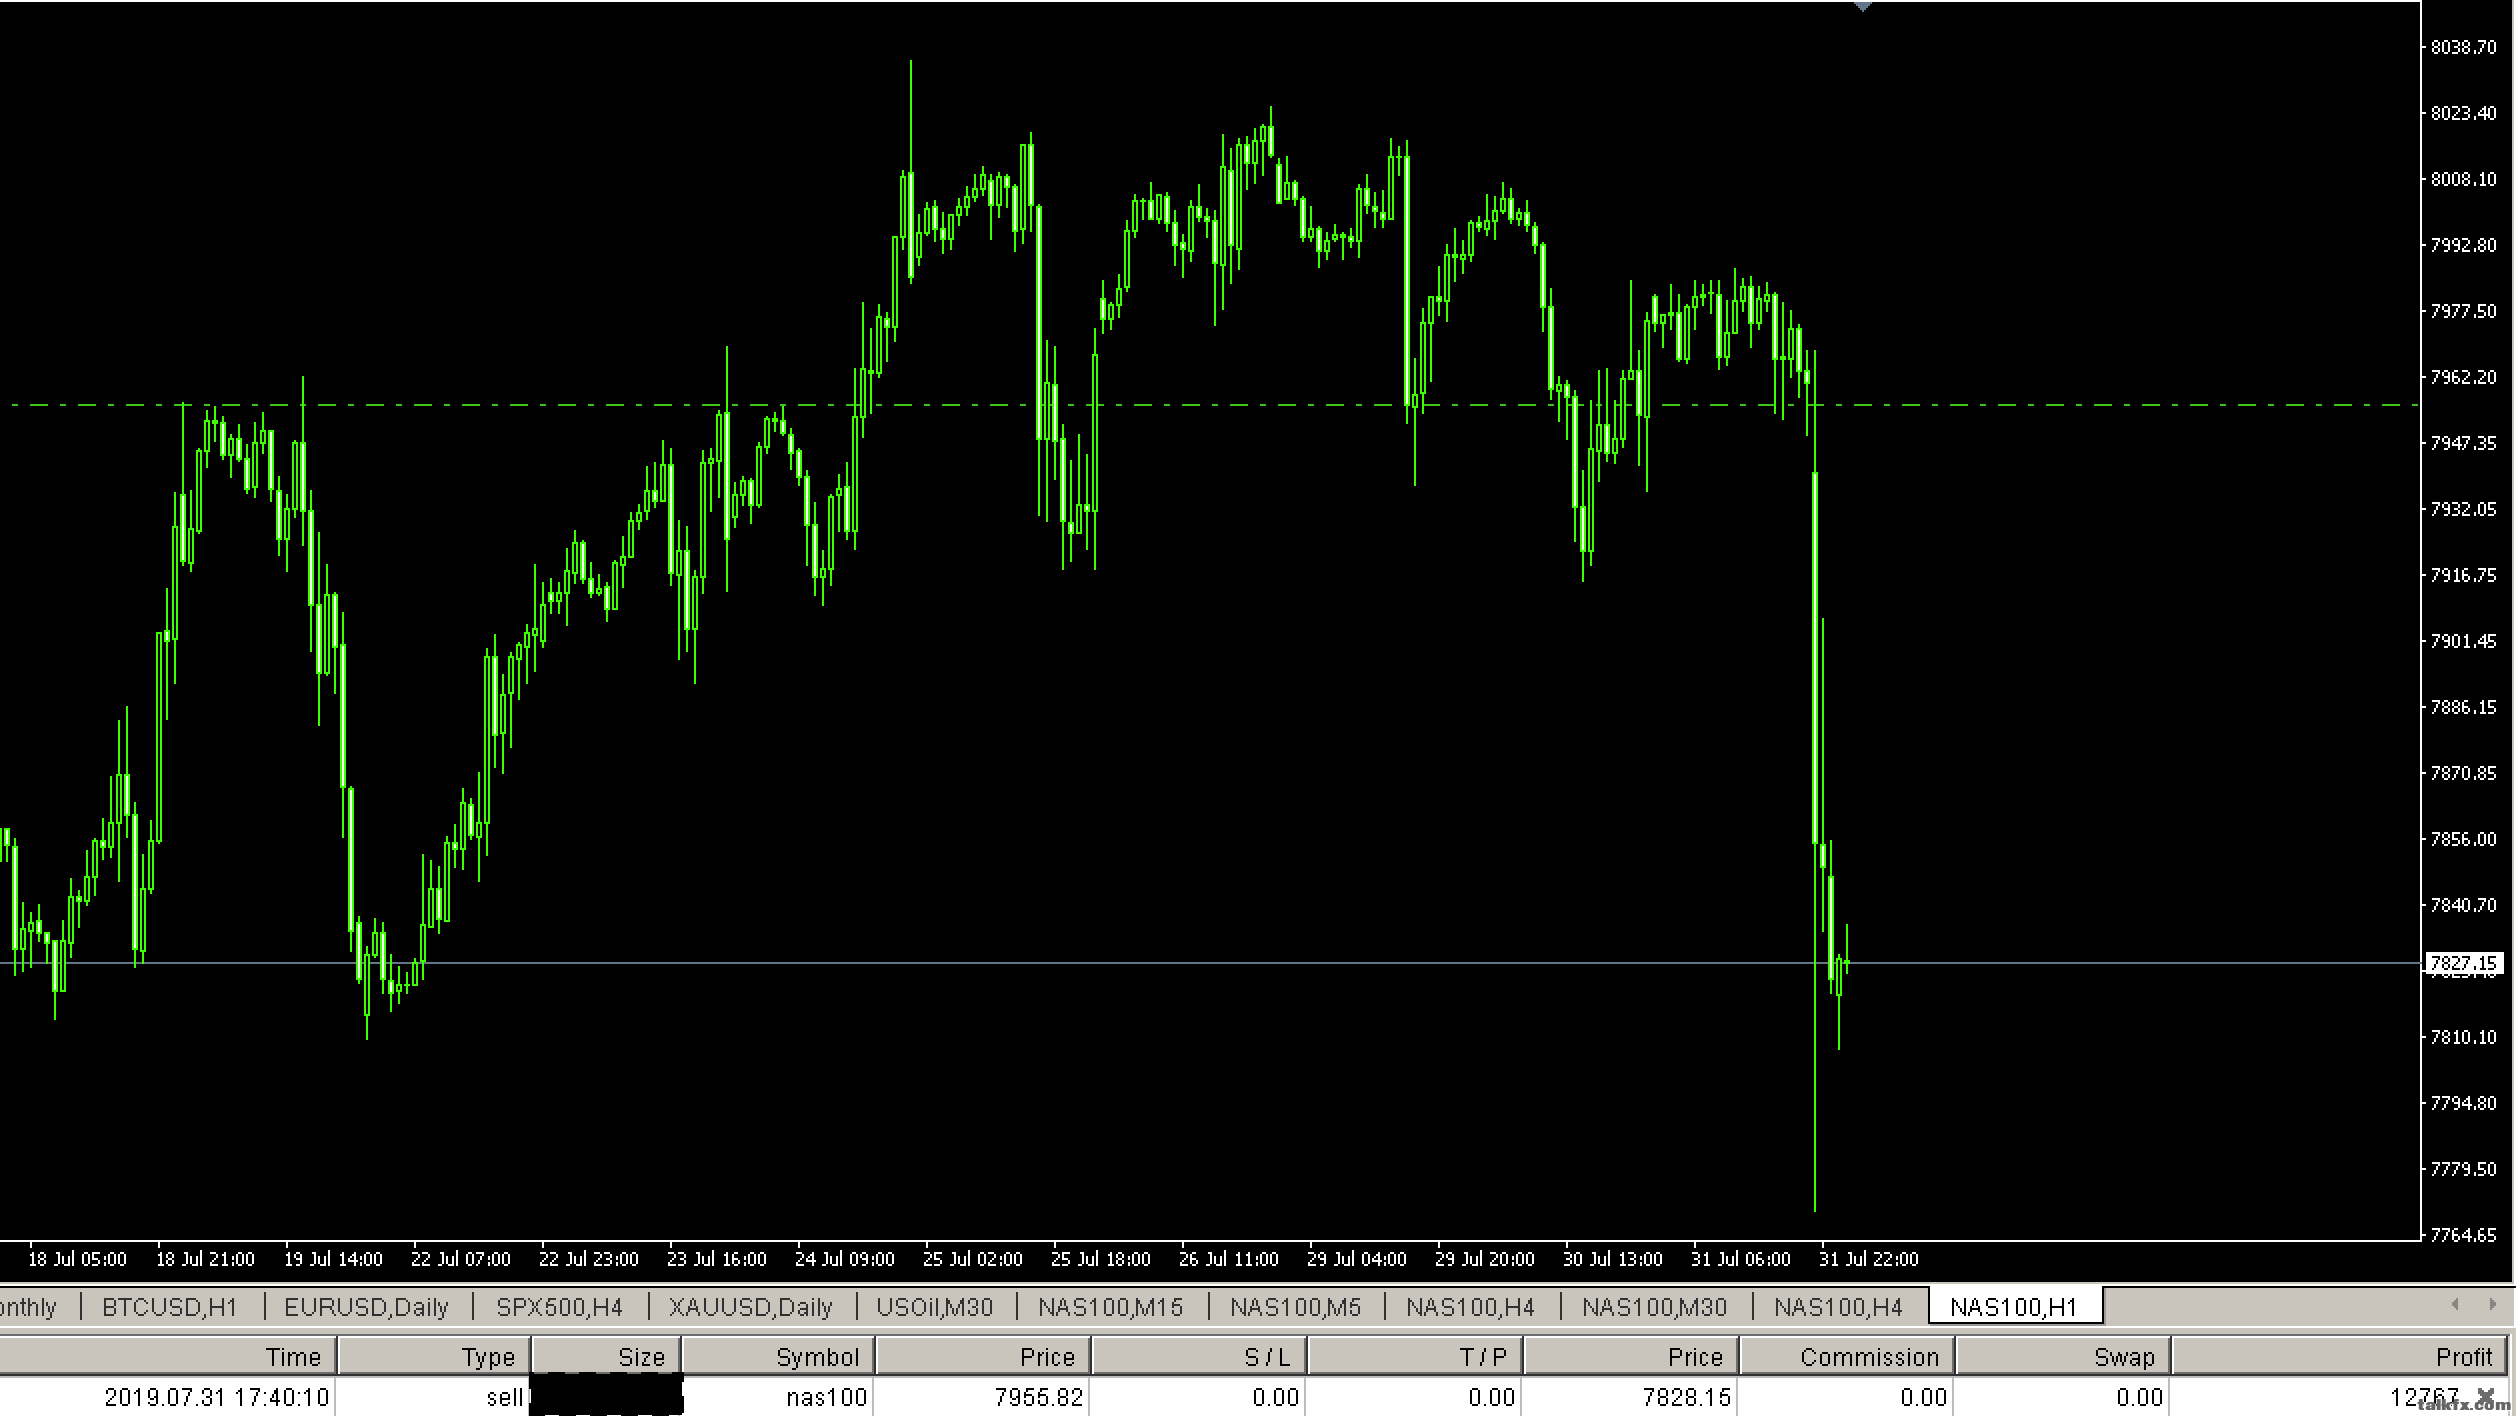Viewport: 2516px width, 1416px height.
Task: Click the current bid price label 7827.15
Action: click(x=2463, y=963)
